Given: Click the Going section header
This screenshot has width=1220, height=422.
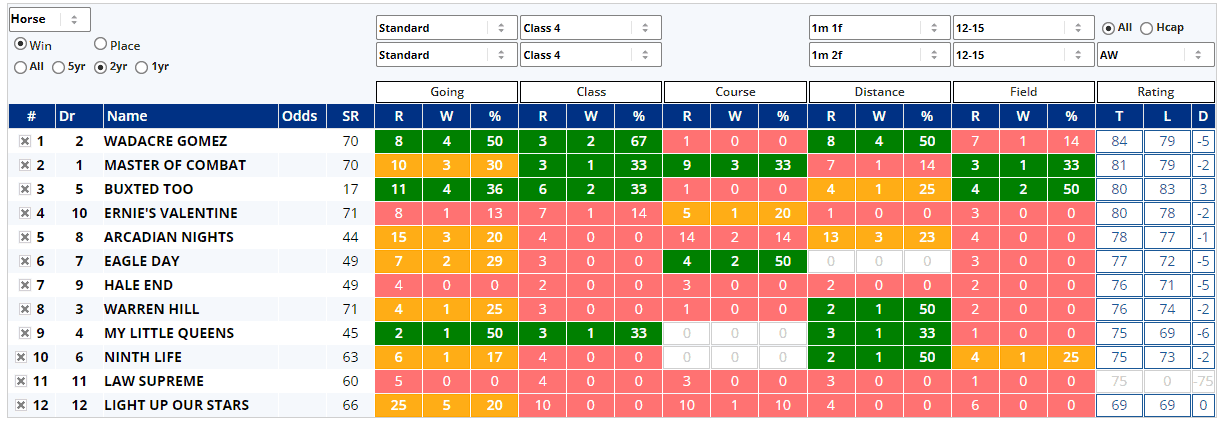Looking at the screenshot, I should coord(447,92).
